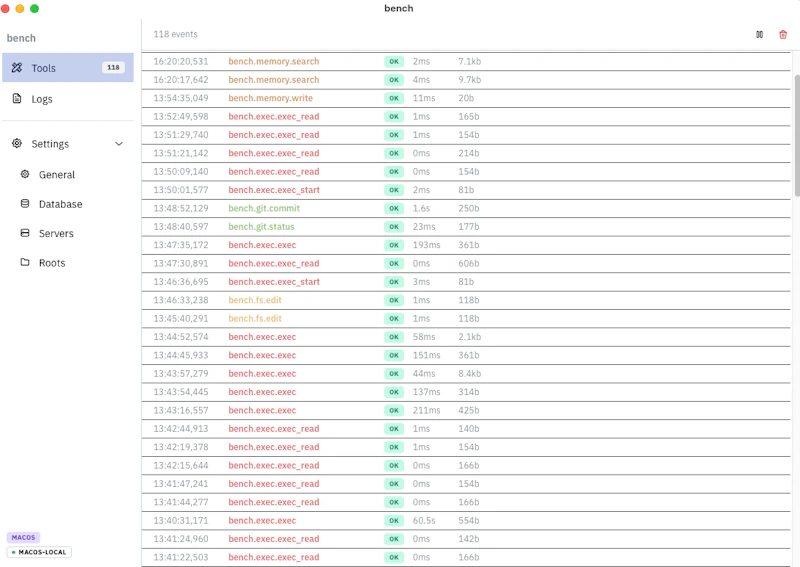The image size is (800, 567).
Task: Click the Tools wrench icon in sidebar
Action: click(x=17, y=67)
